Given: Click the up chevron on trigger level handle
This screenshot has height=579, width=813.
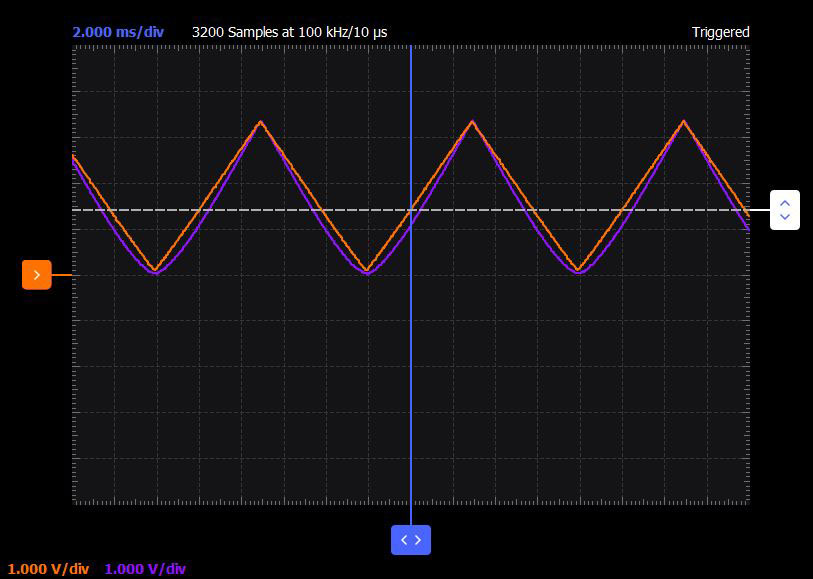Looking at the screenshot, I should (x=785, y=203).
